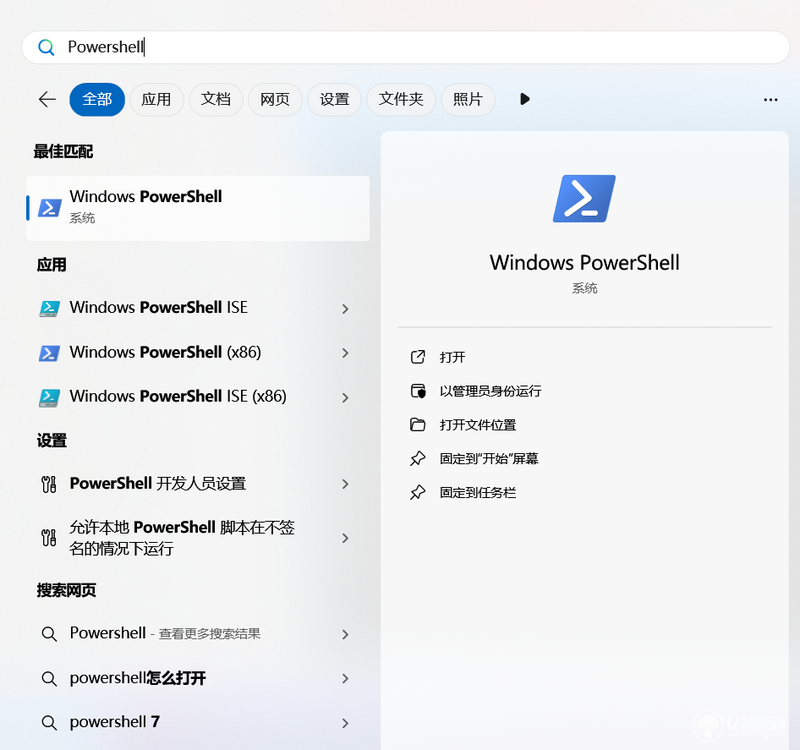
Task: Click search icon beside powershell怎么打开
Action: (x=49, y=679)
